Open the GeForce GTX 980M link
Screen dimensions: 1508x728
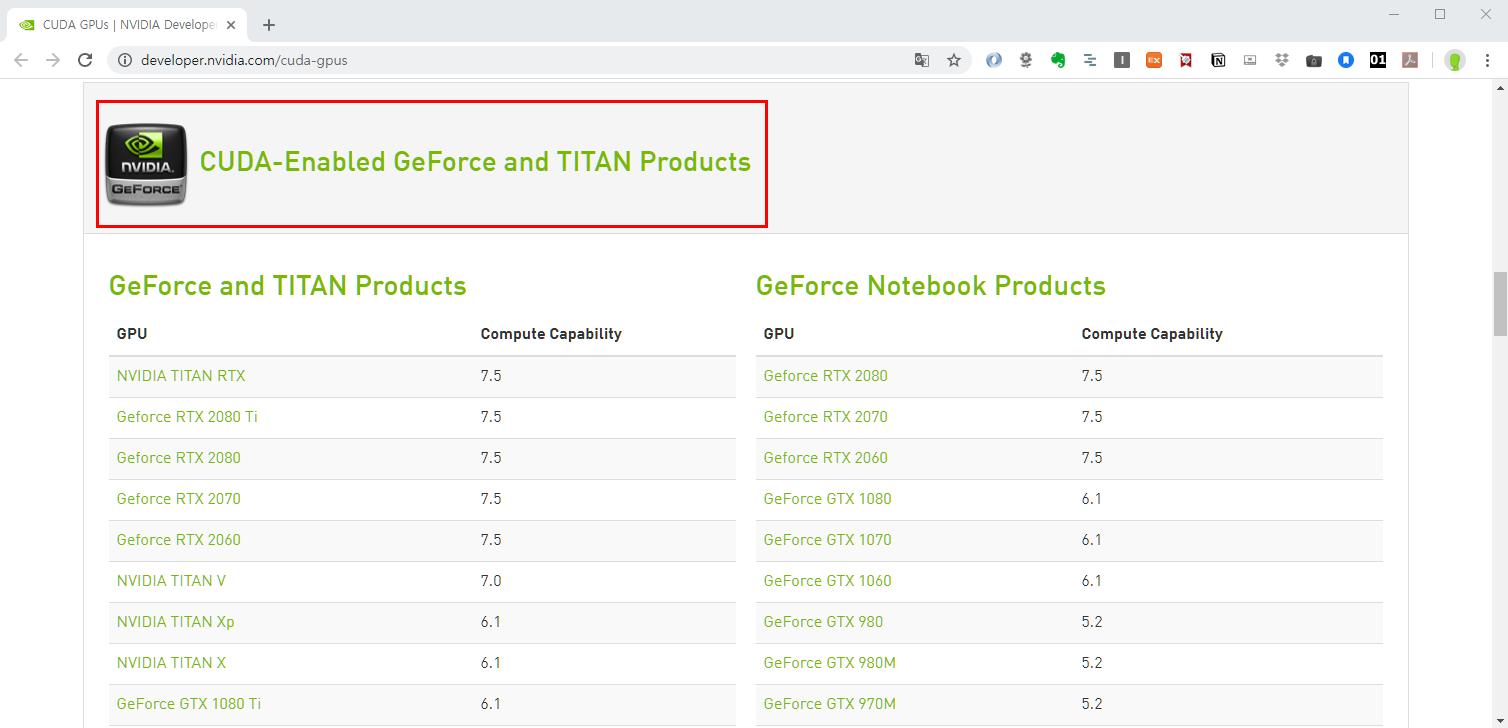coord(829,663)
